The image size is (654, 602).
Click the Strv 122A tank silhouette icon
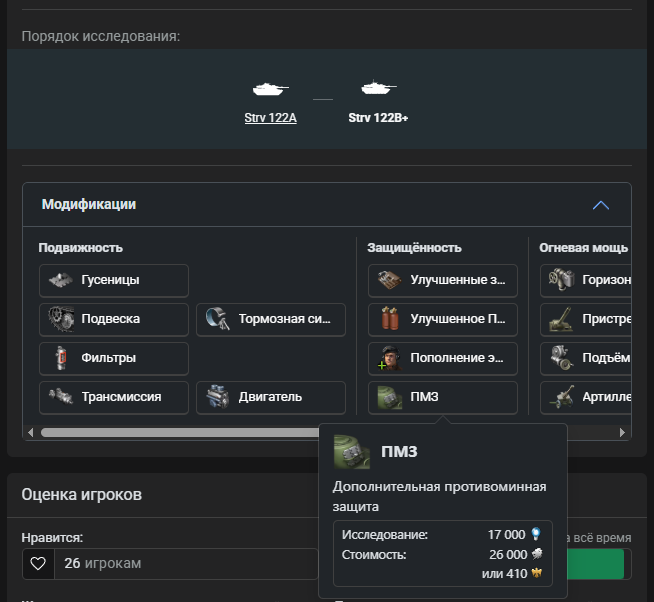coord(270,89)
